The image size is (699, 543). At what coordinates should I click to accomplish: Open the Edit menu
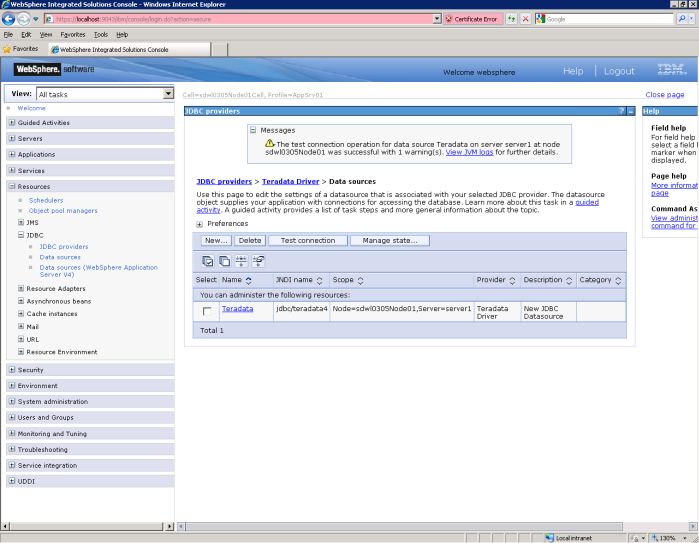pyautogui.click(x=26, y=34)
